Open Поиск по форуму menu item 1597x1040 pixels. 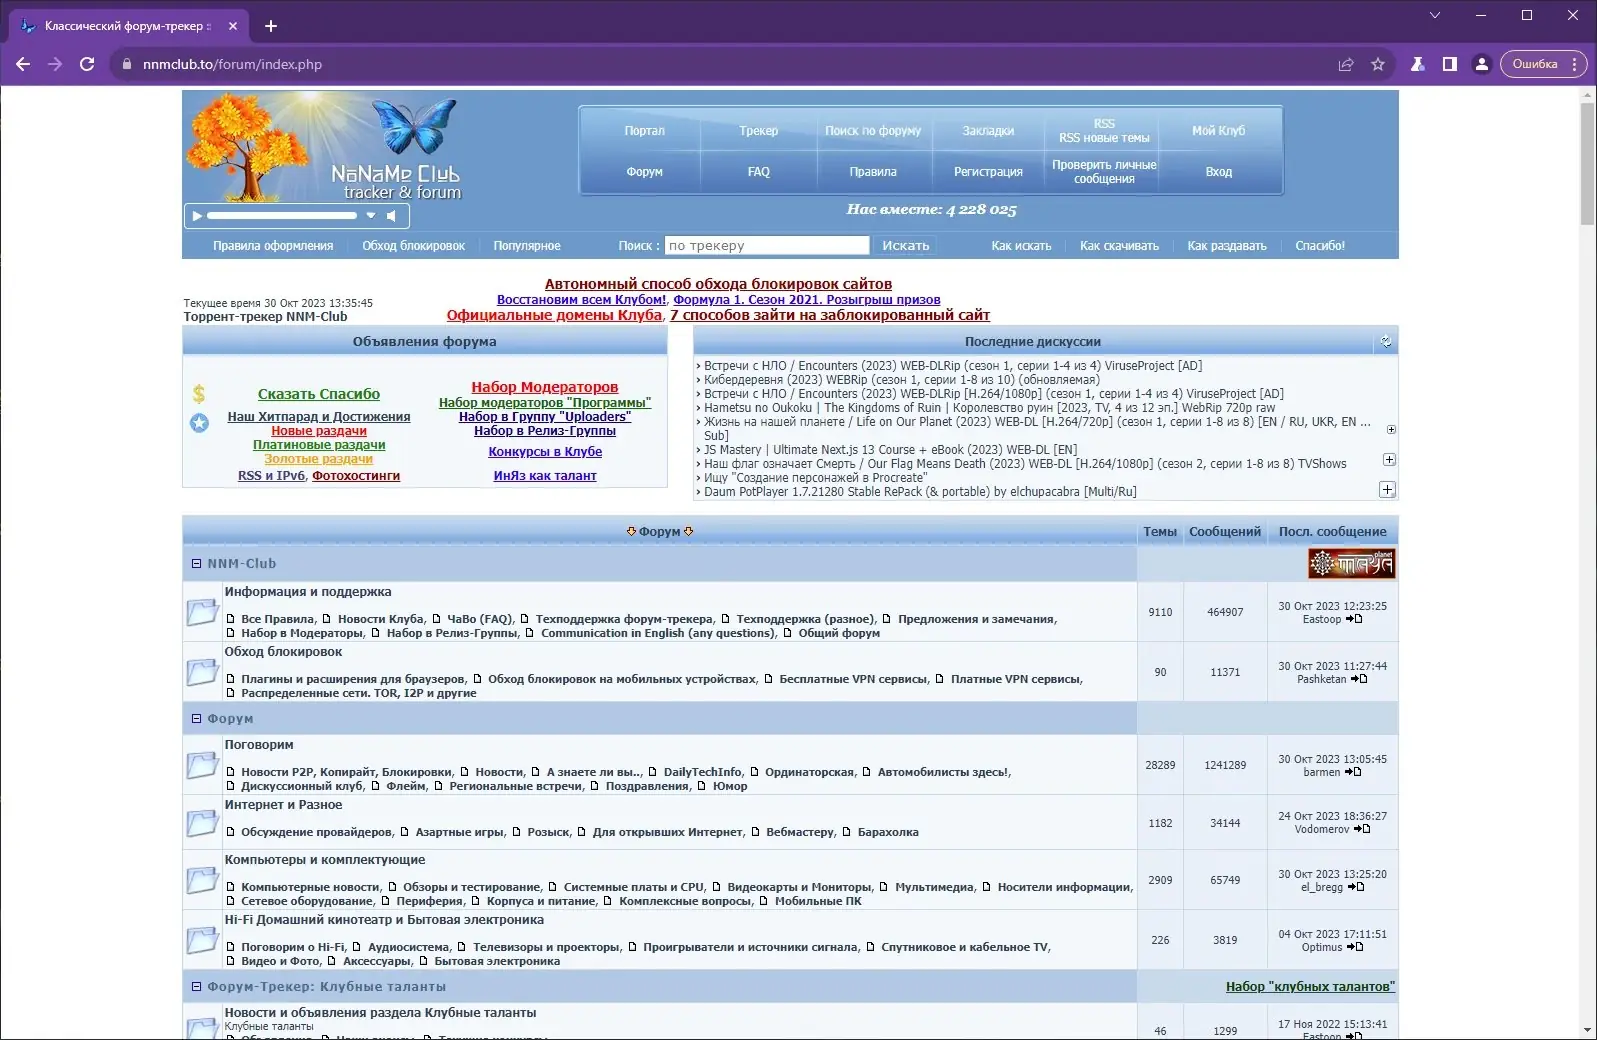pos(873,131)
